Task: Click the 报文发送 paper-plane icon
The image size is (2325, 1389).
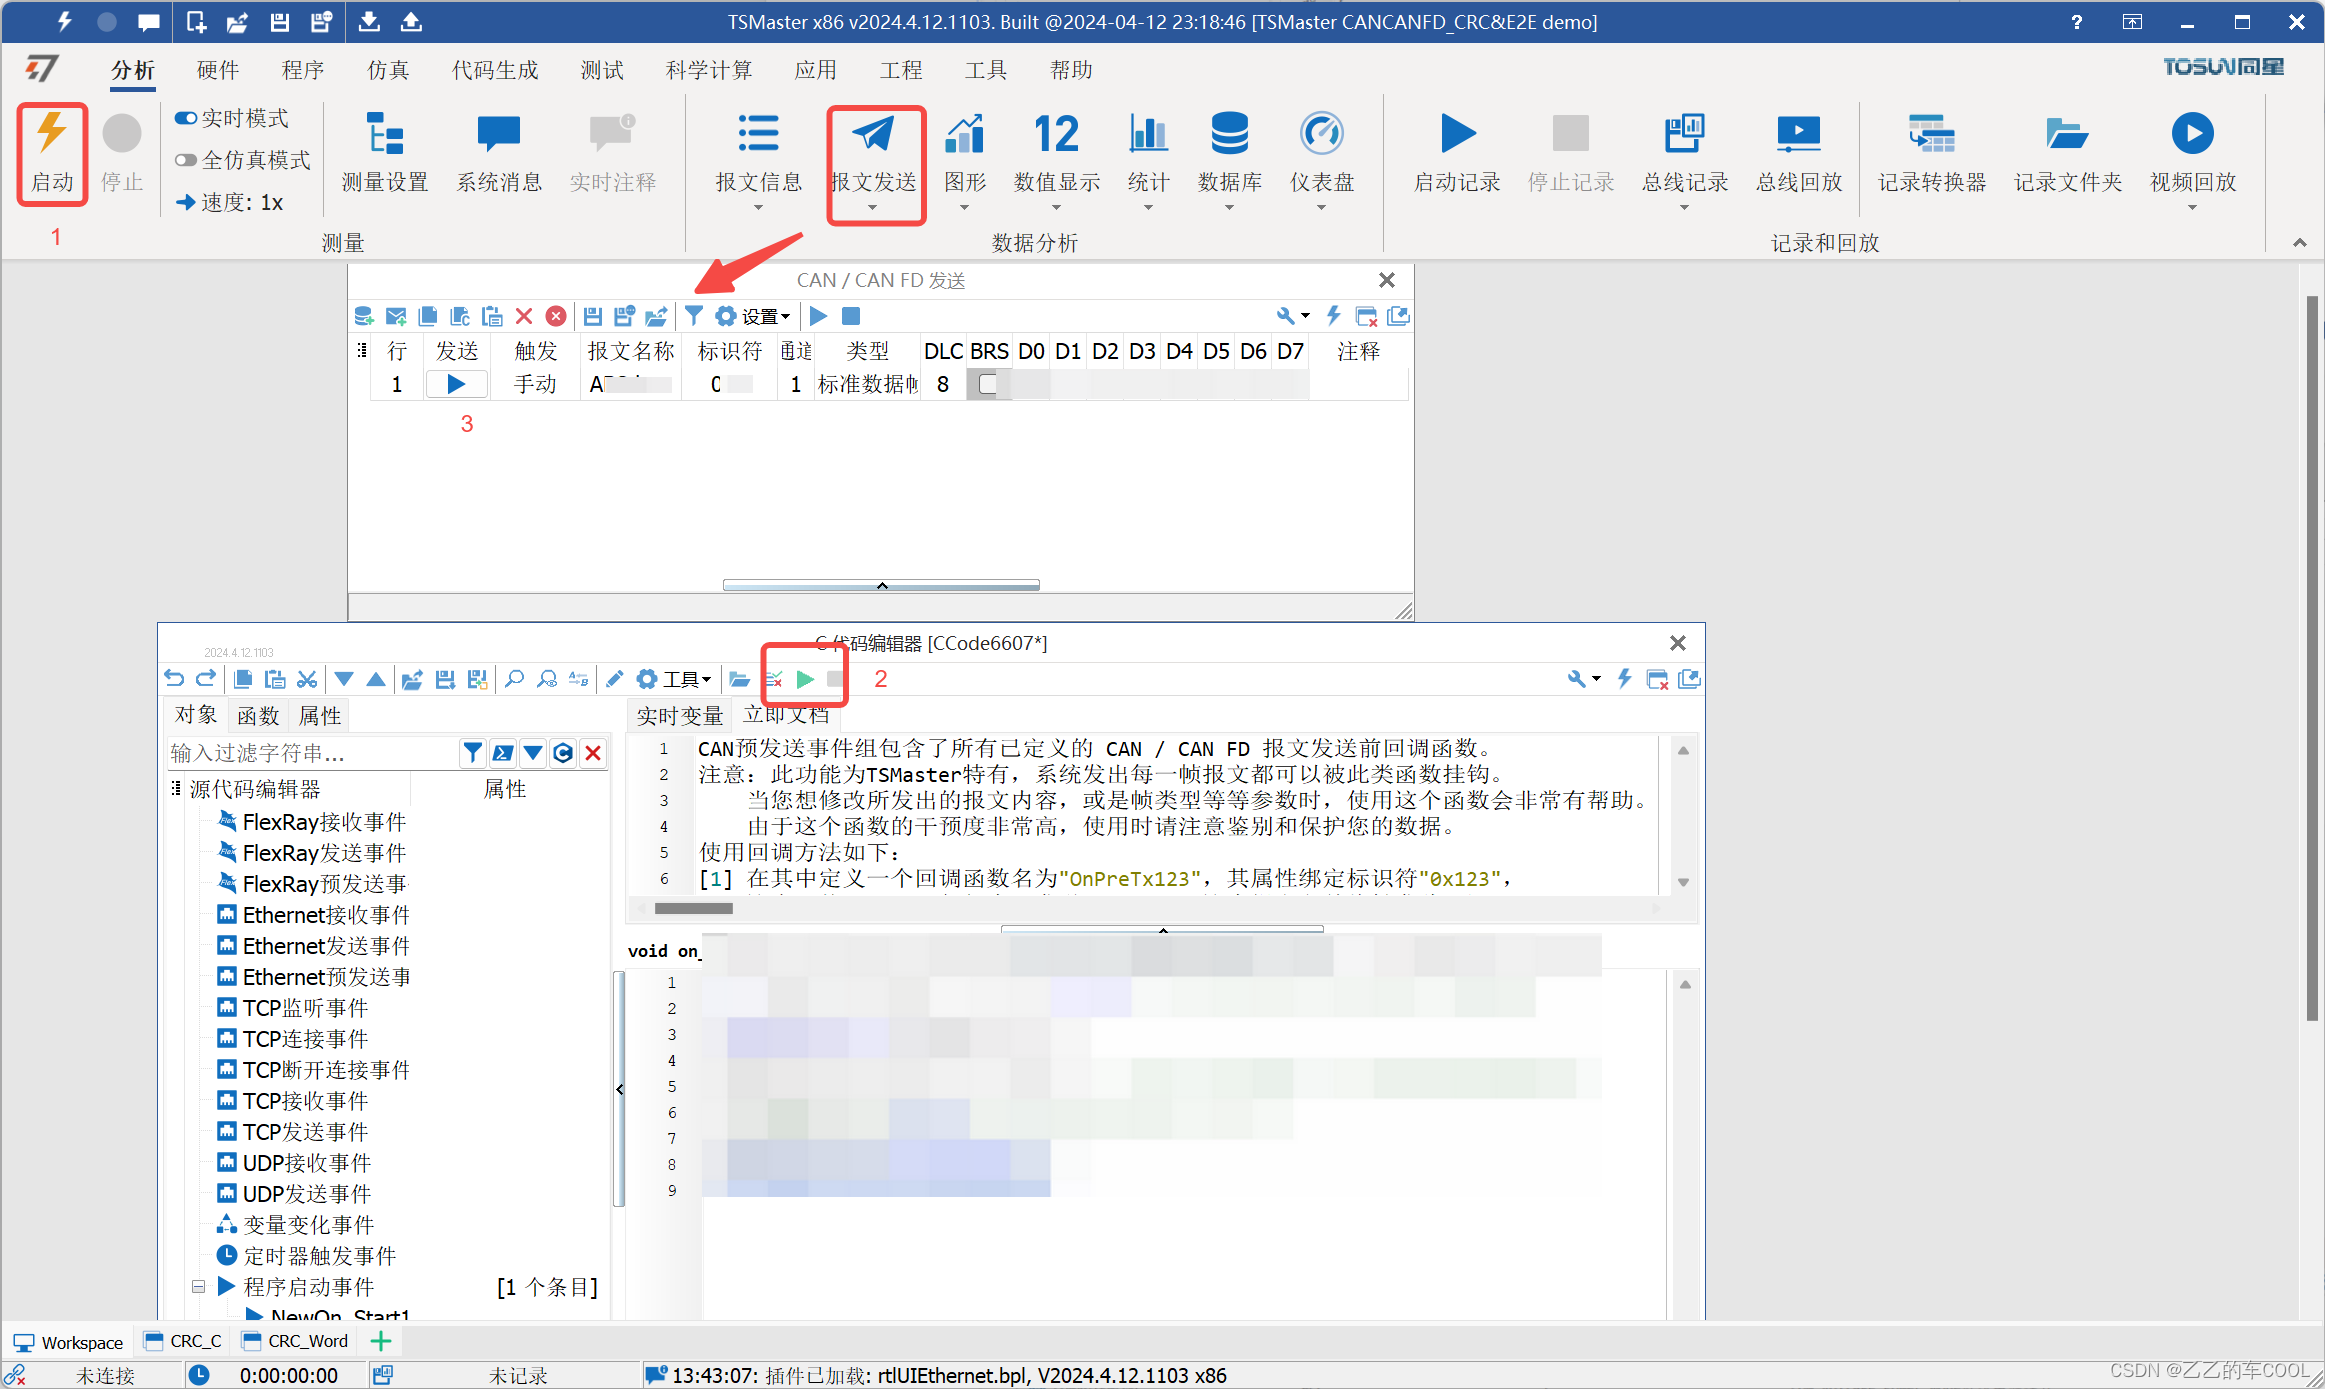Action: [x=873, y=134]
